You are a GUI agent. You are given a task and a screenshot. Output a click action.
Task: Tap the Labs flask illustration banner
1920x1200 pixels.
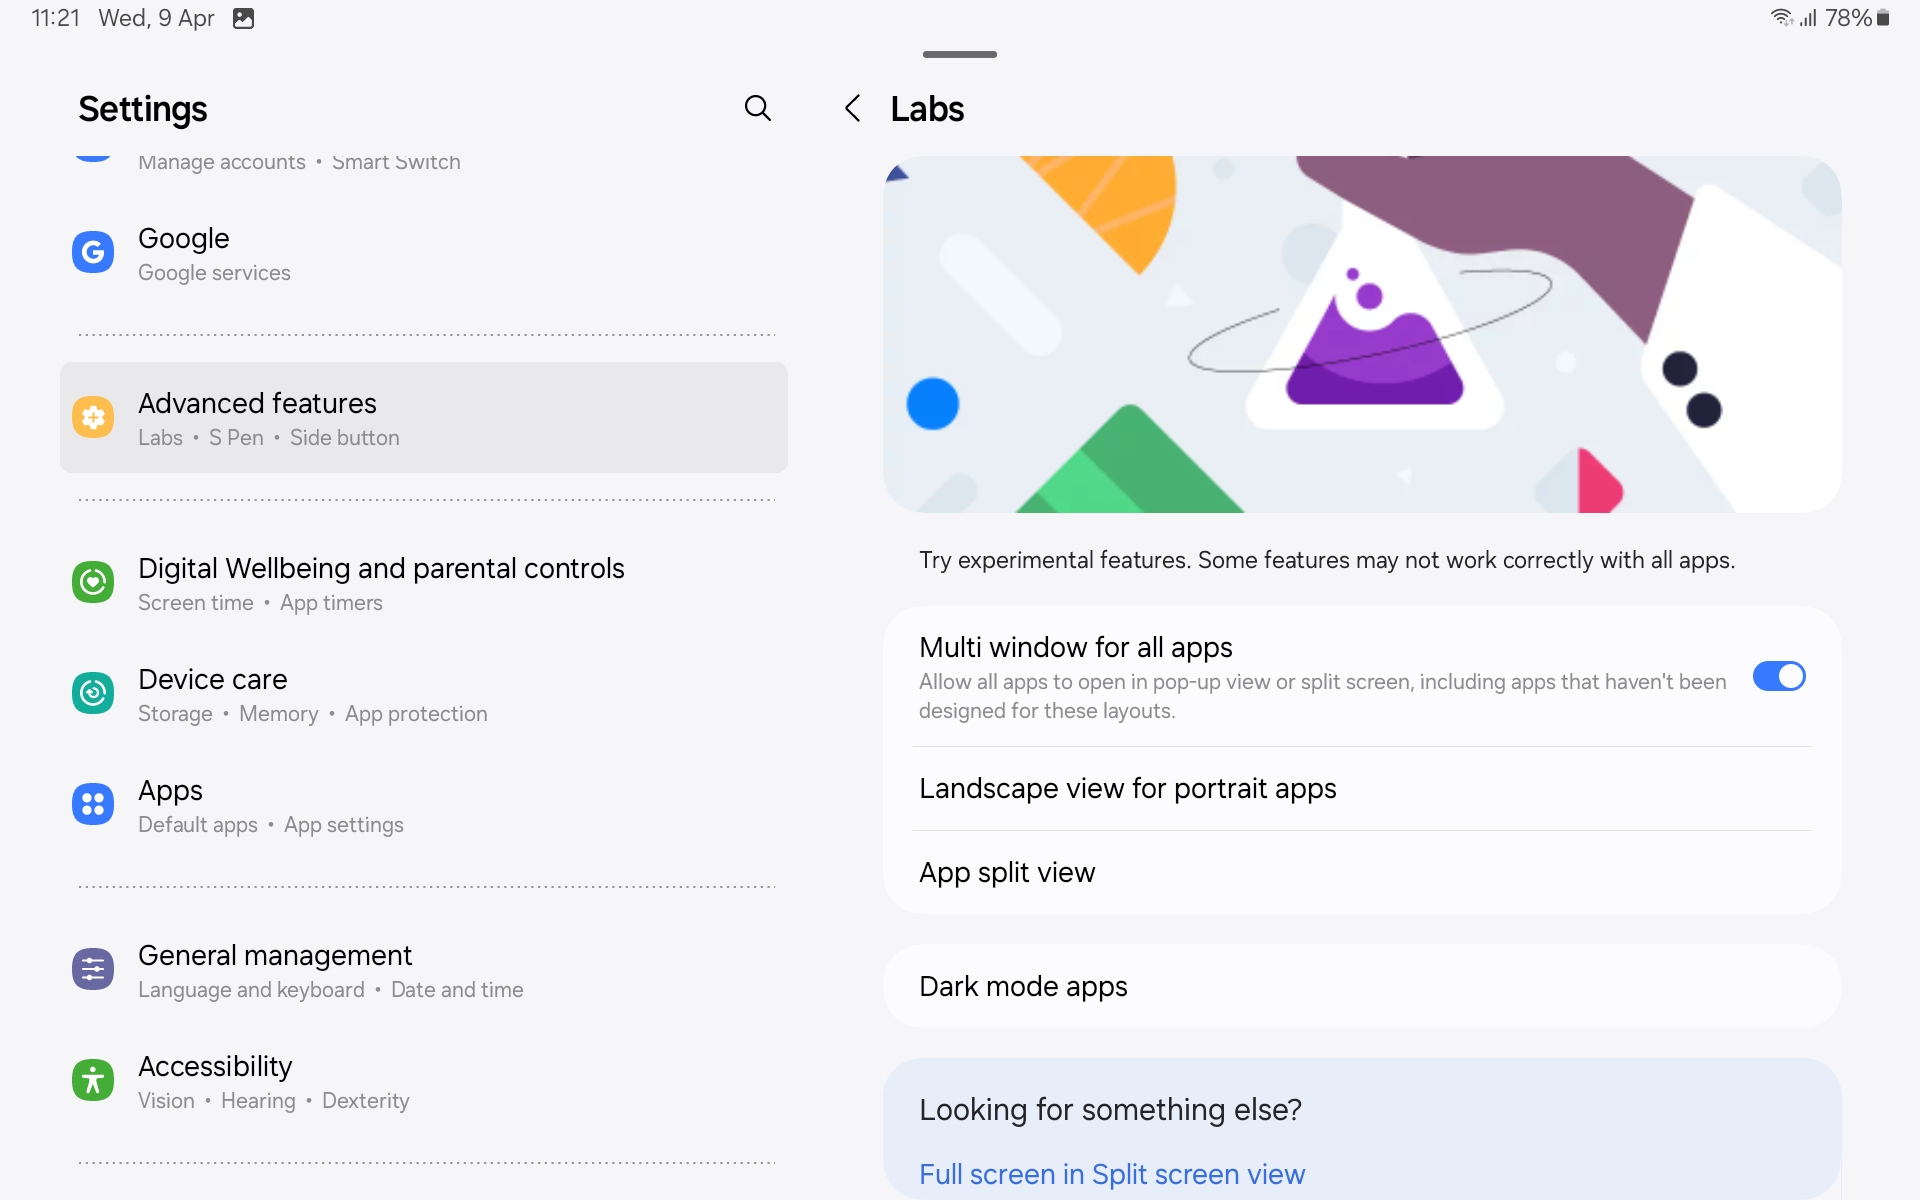(x=1361, y=334)
